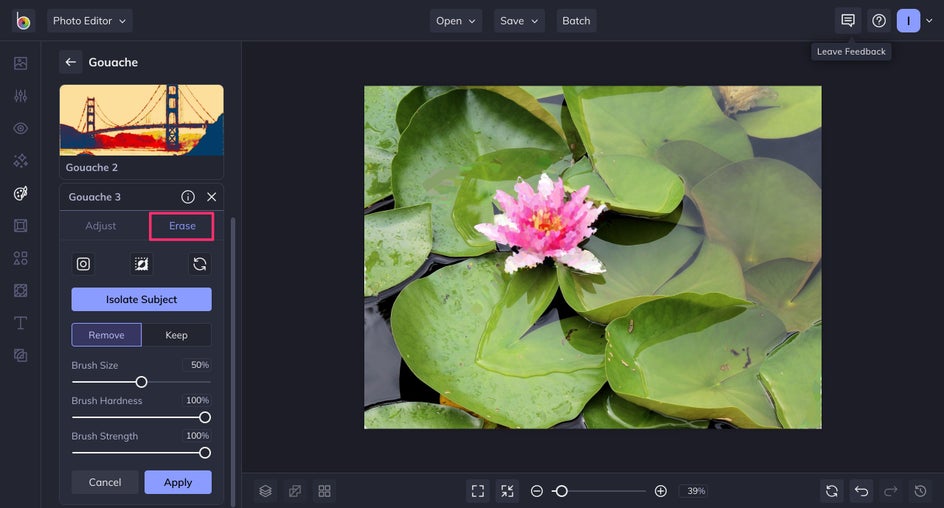Open the Photo Editor dropdown
The height and width of the screenshot is (508, 944).
pyautogui.click(x=90, y=21)
